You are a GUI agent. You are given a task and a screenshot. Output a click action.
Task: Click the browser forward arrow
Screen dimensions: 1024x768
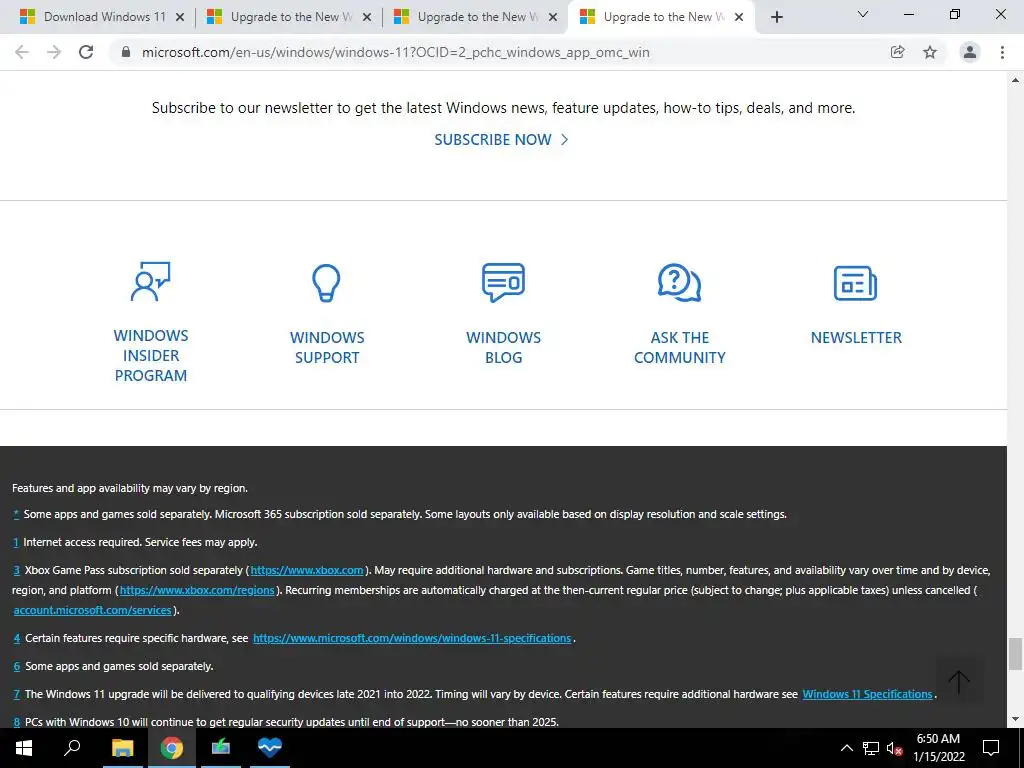54,52
